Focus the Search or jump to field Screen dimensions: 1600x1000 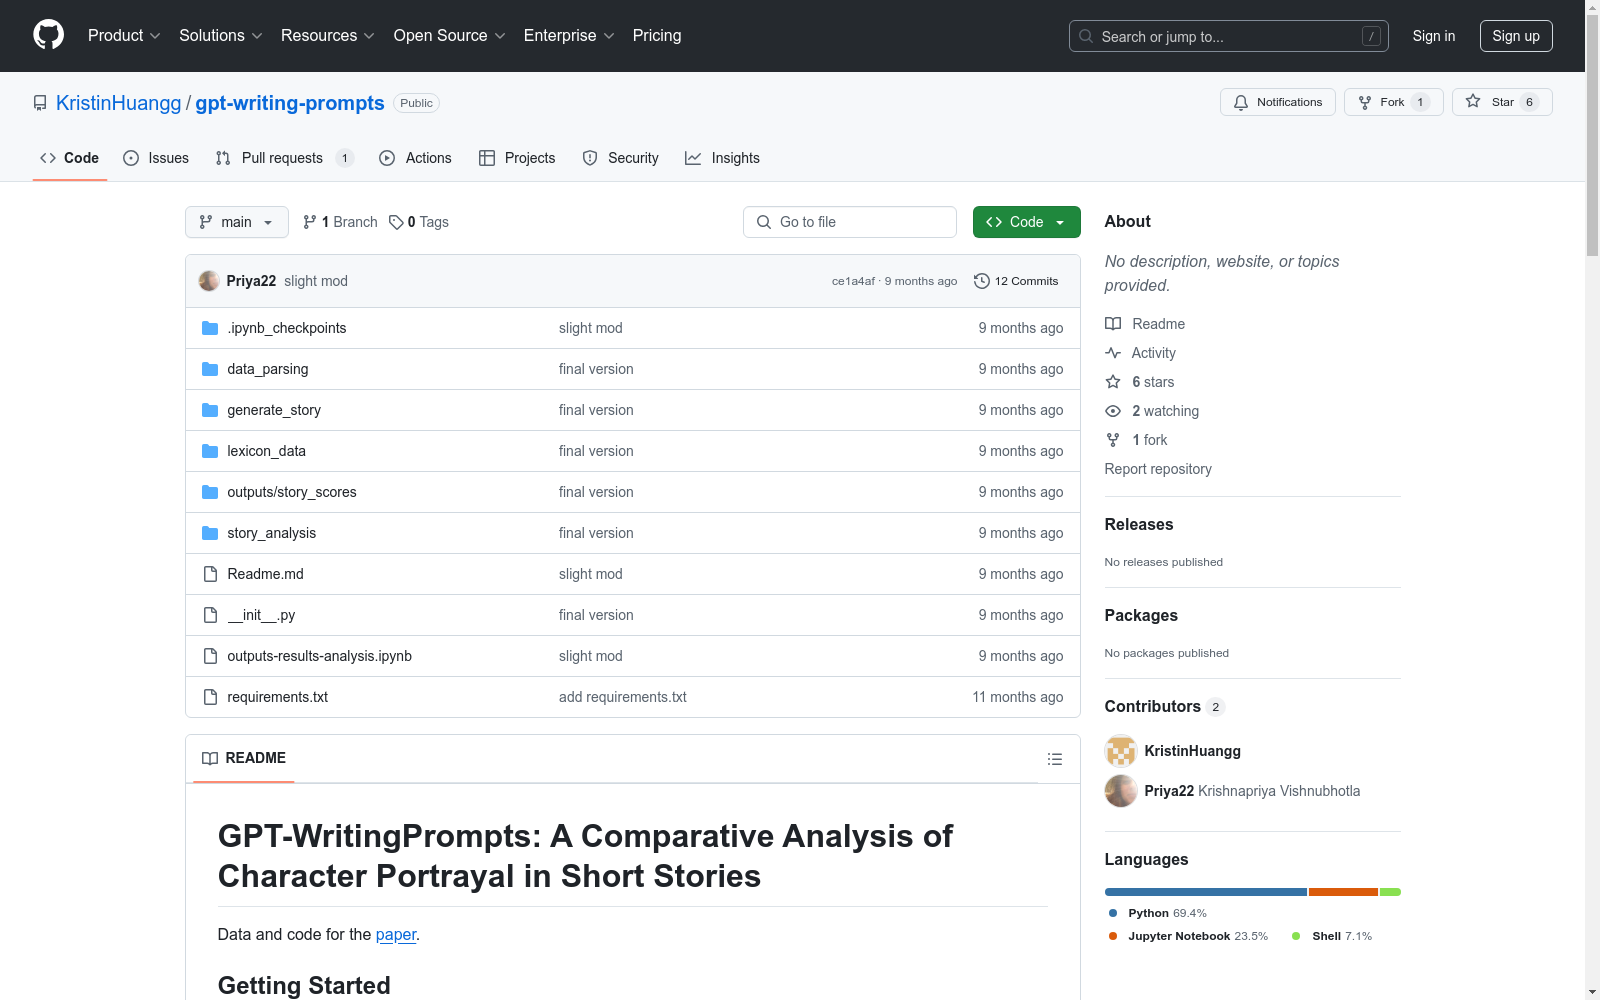1229,36
